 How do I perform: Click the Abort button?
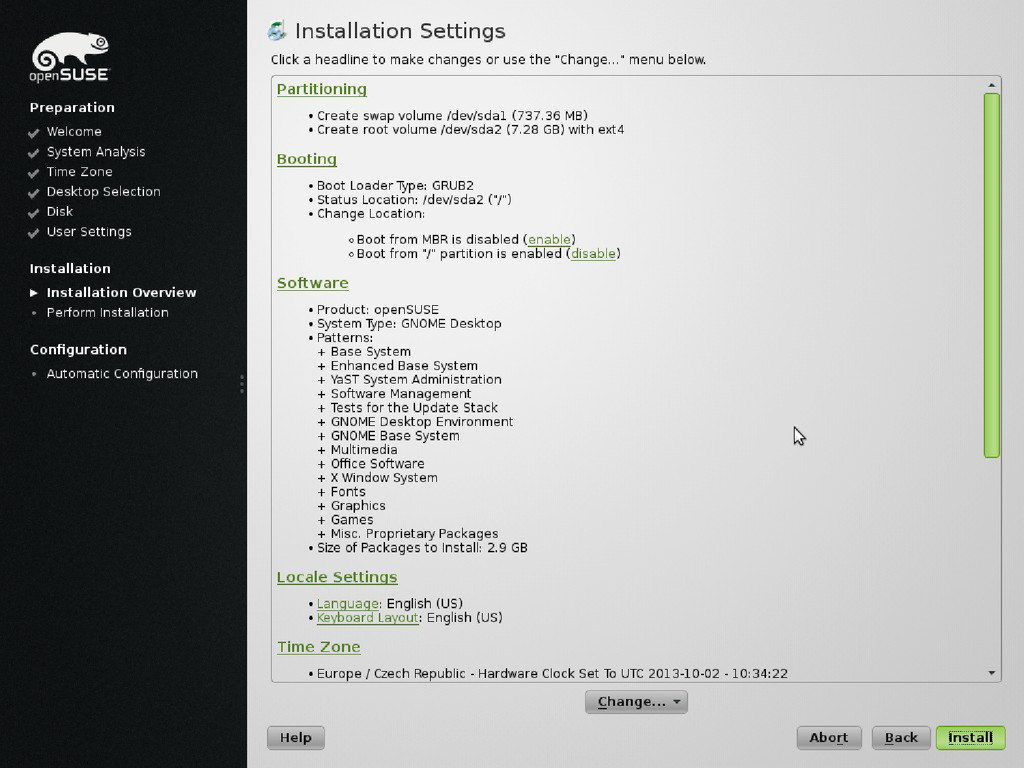pyautogui.click(x=829, y=738)
